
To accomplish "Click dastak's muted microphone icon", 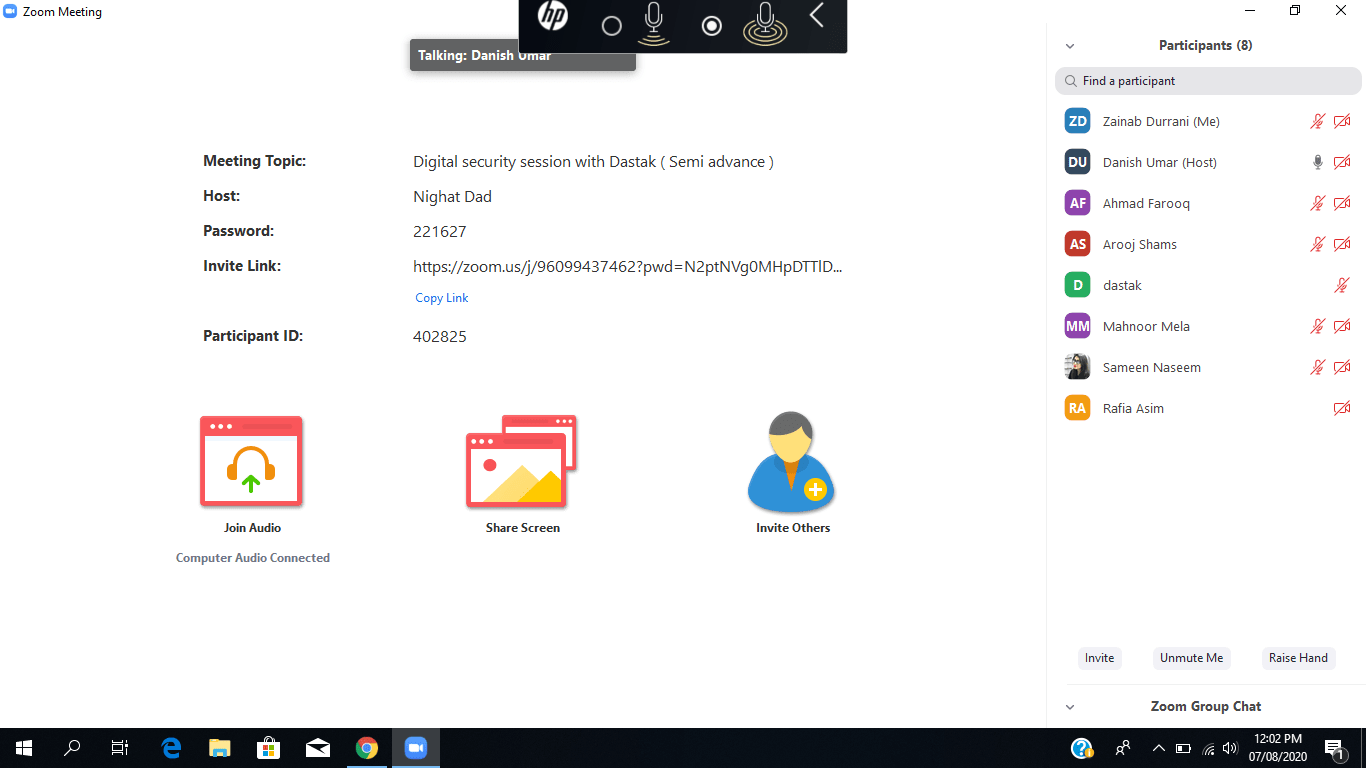I will click(x=1342, y=285).
